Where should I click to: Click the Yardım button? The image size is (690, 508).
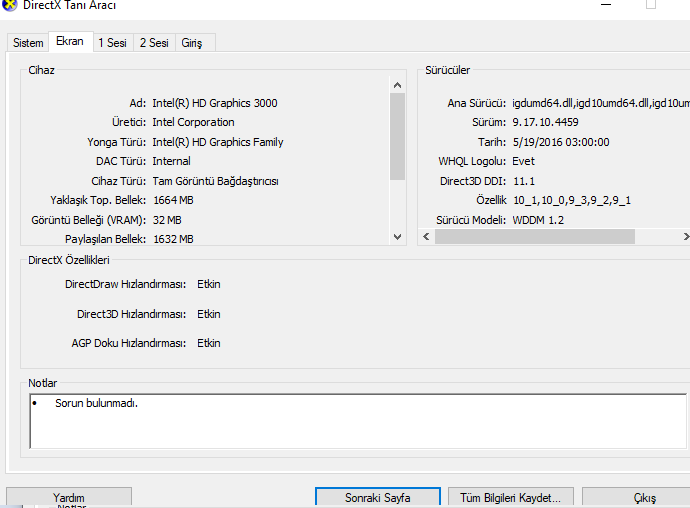pyautogui.click(x=69, y=497)
